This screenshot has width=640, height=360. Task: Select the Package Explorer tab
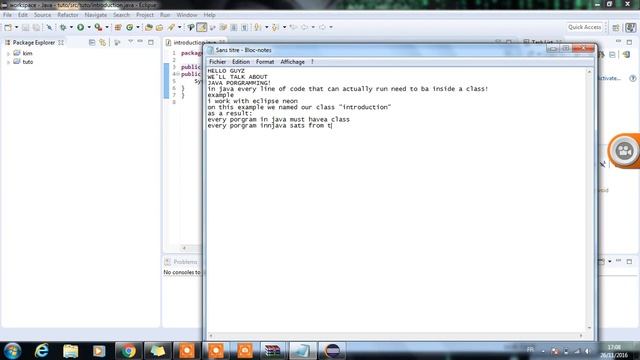pos(33,42)
